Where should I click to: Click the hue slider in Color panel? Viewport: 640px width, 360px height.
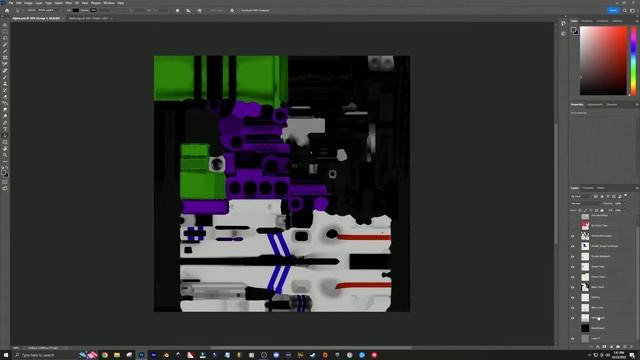(x=633, y=61)
